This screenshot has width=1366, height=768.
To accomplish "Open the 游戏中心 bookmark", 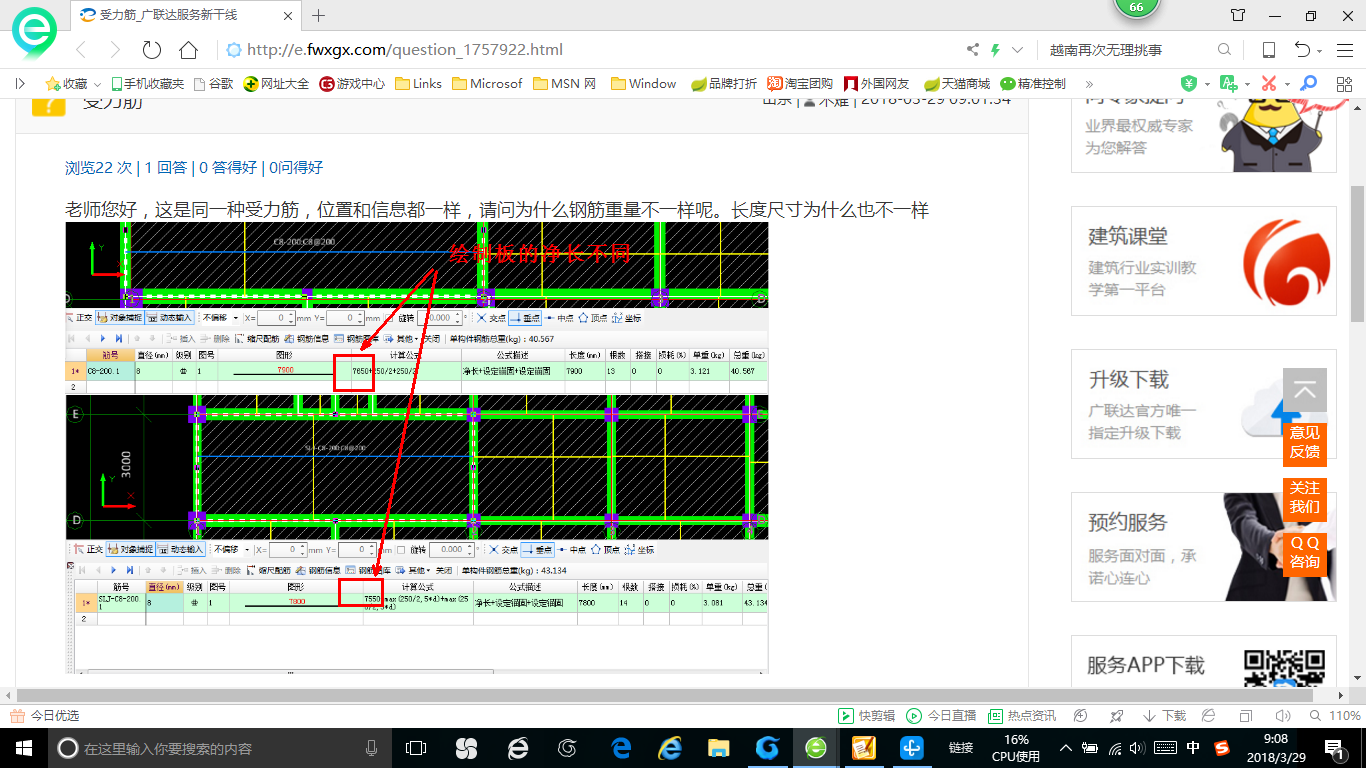I will click(352, 84).
